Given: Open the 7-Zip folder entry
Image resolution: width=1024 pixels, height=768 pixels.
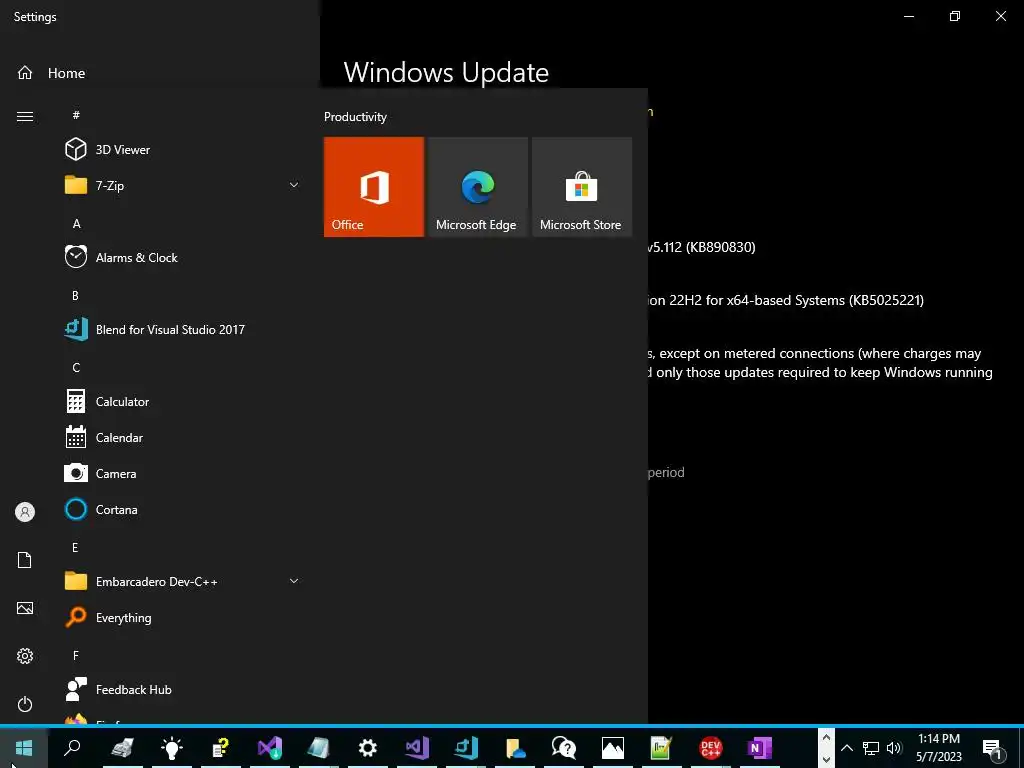Looking at the screenshot, I should click(x=183, y=185).
